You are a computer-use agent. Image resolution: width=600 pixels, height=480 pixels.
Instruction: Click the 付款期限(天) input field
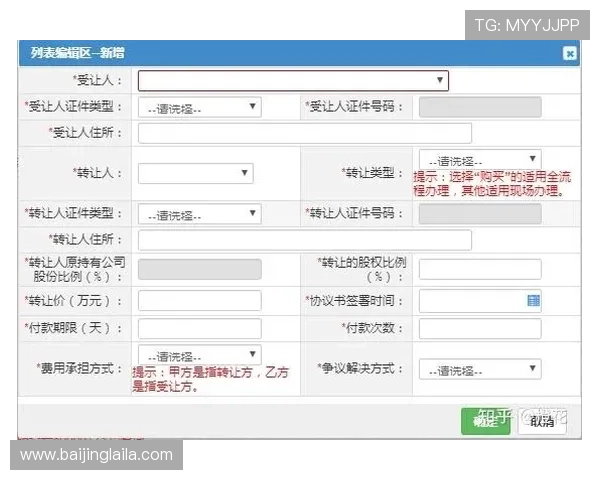[199, 328]
